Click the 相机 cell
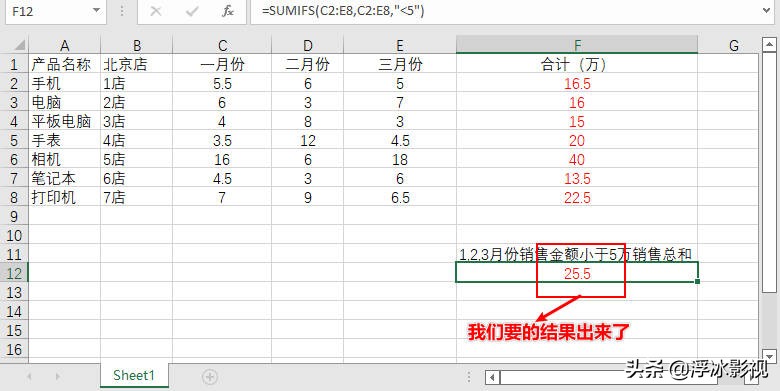 [65, 159]
